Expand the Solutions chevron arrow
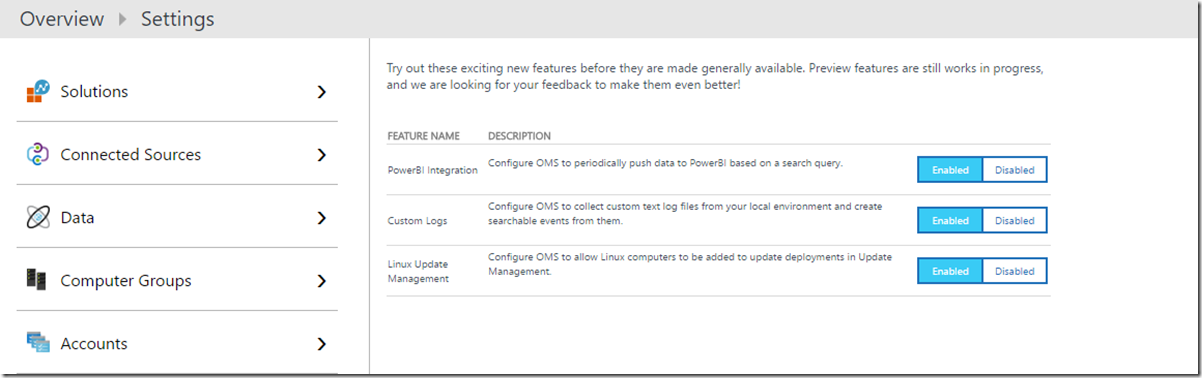This screenshot has height=378, width=1202. pos(321,92)
